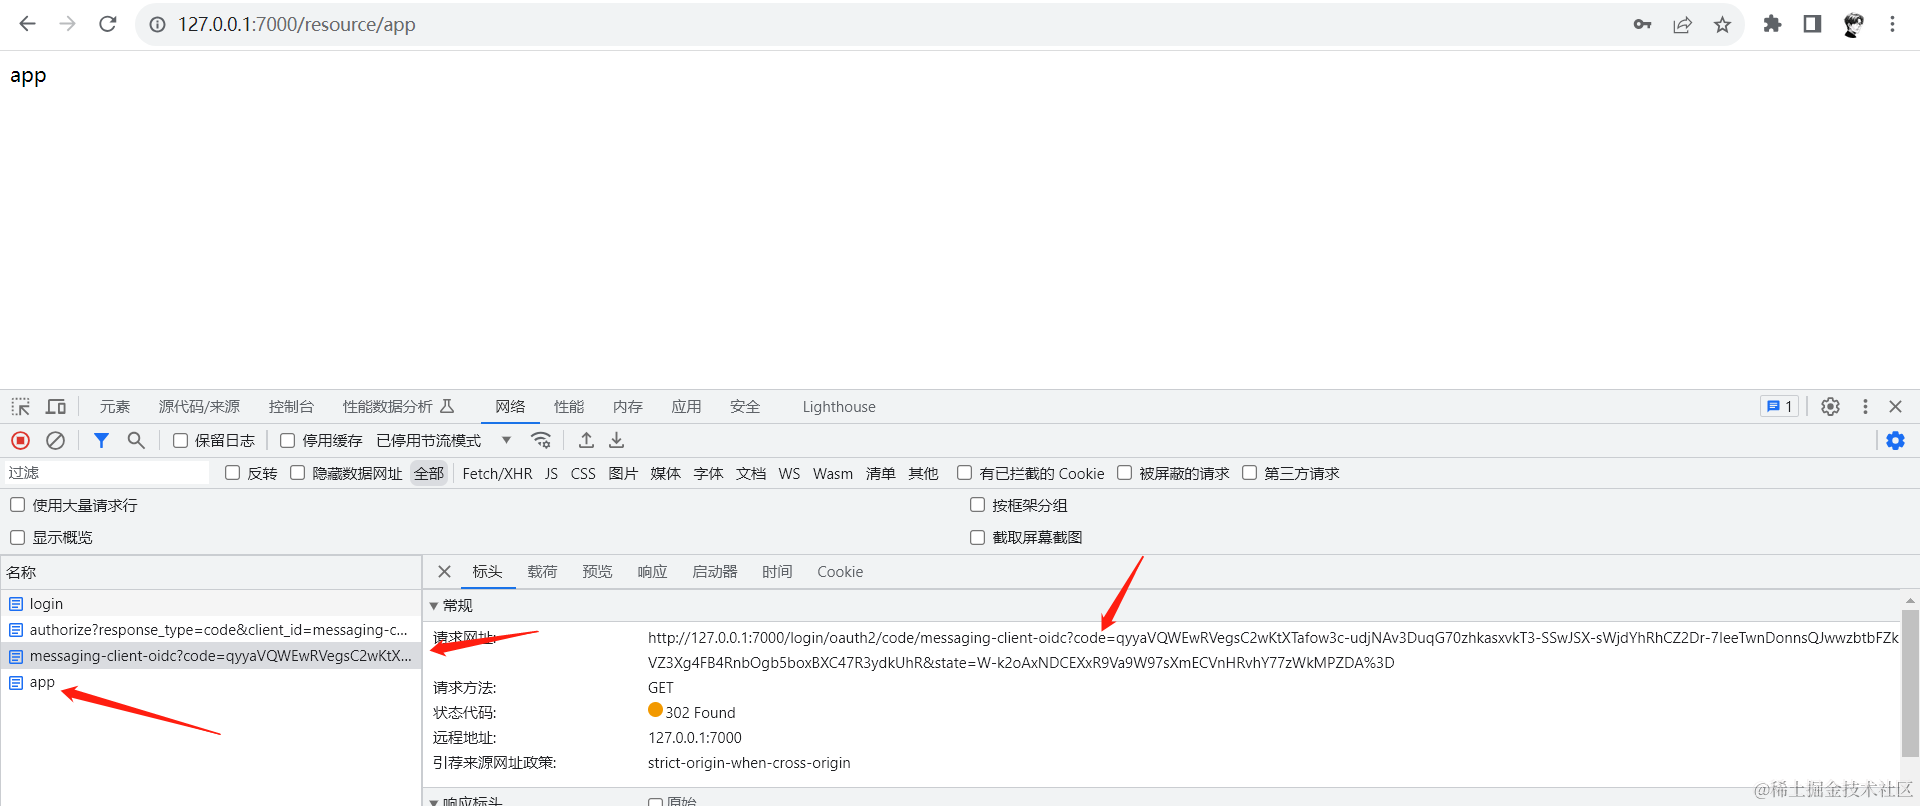Screen dimensions: 1920x806
Task: Open DevTools settings gear
Action: 1830,406
